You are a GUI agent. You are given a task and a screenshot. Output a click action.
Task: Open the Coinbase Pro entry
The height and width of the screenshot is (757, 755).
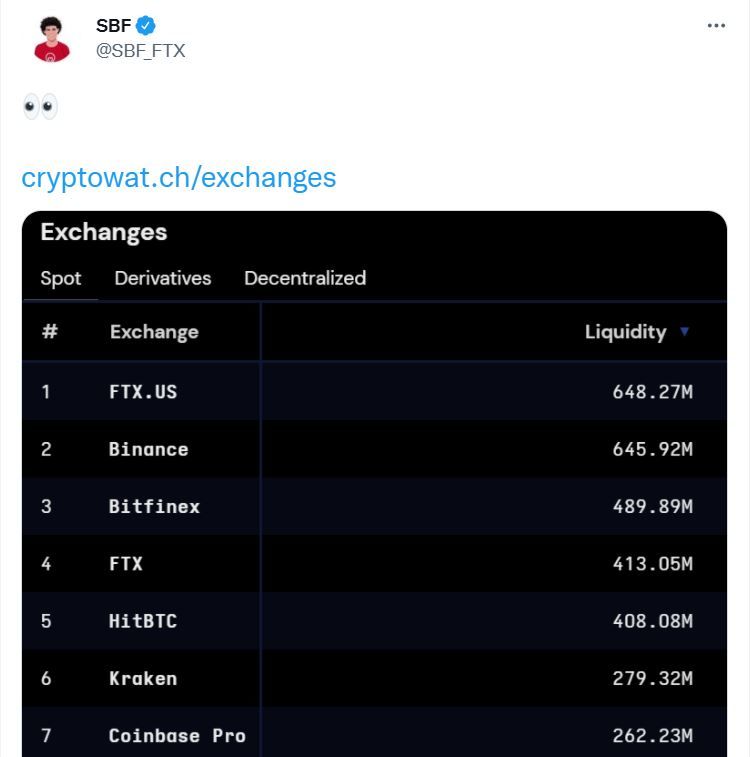pos(177,736)
